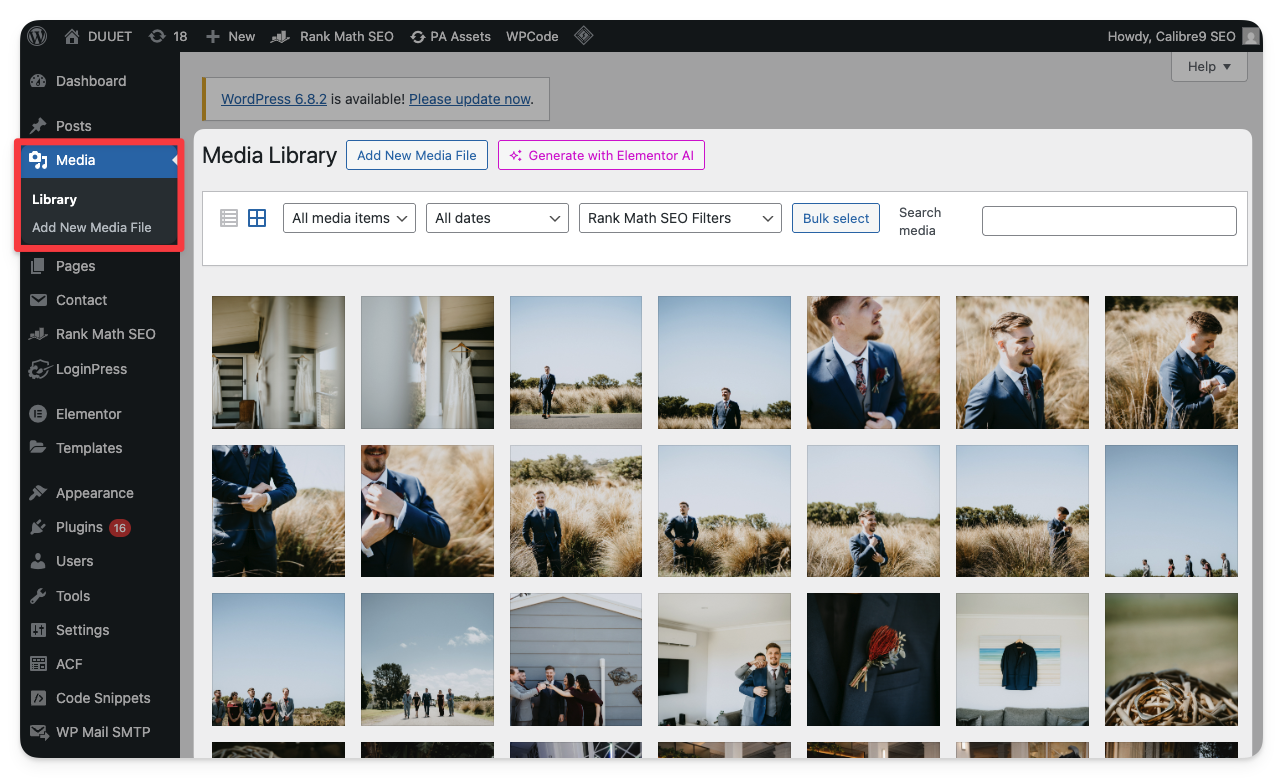
Task: Click the Settings sidebar icon
Action: tap(39, 630)
